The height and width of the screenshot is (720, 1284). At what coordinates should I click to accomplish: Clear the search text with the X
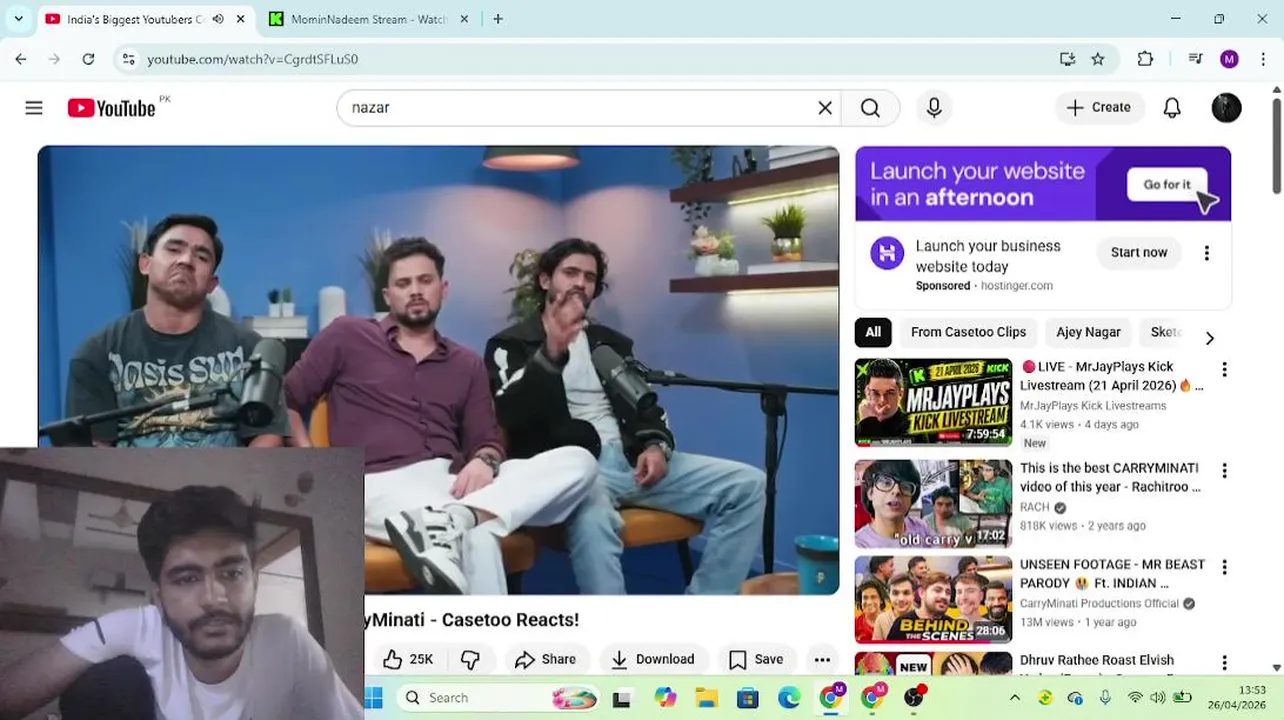coord(825,108)
